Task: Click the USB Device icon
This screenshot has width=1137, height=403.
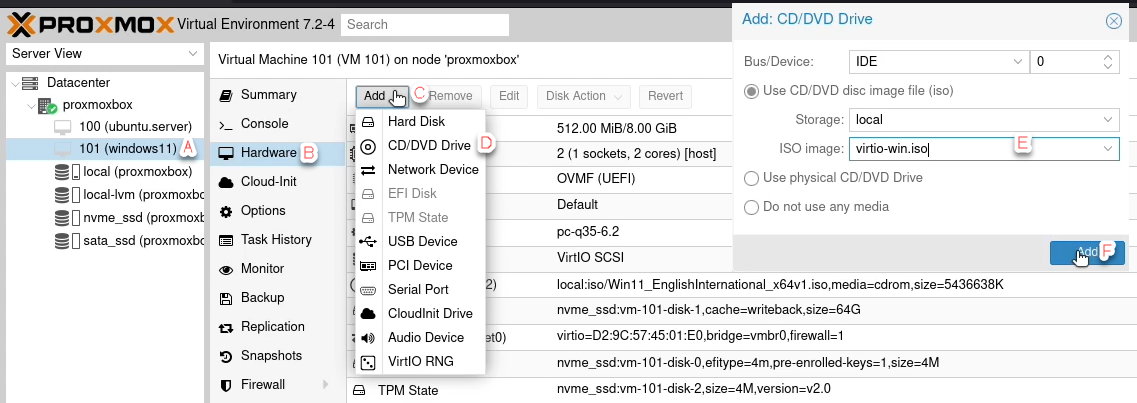Action: [x=369, y=242]
